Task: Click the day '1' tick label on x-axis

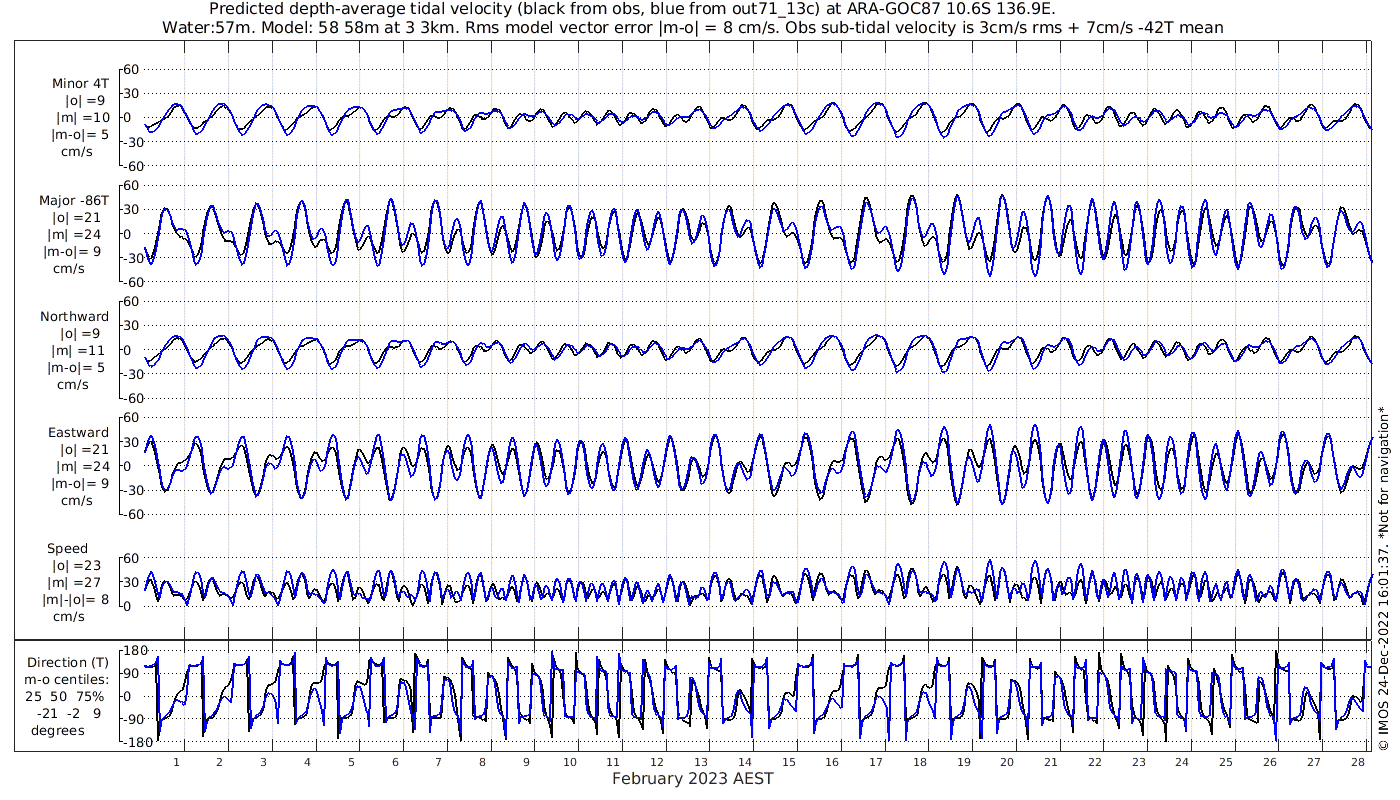Action: coord(176,762)
